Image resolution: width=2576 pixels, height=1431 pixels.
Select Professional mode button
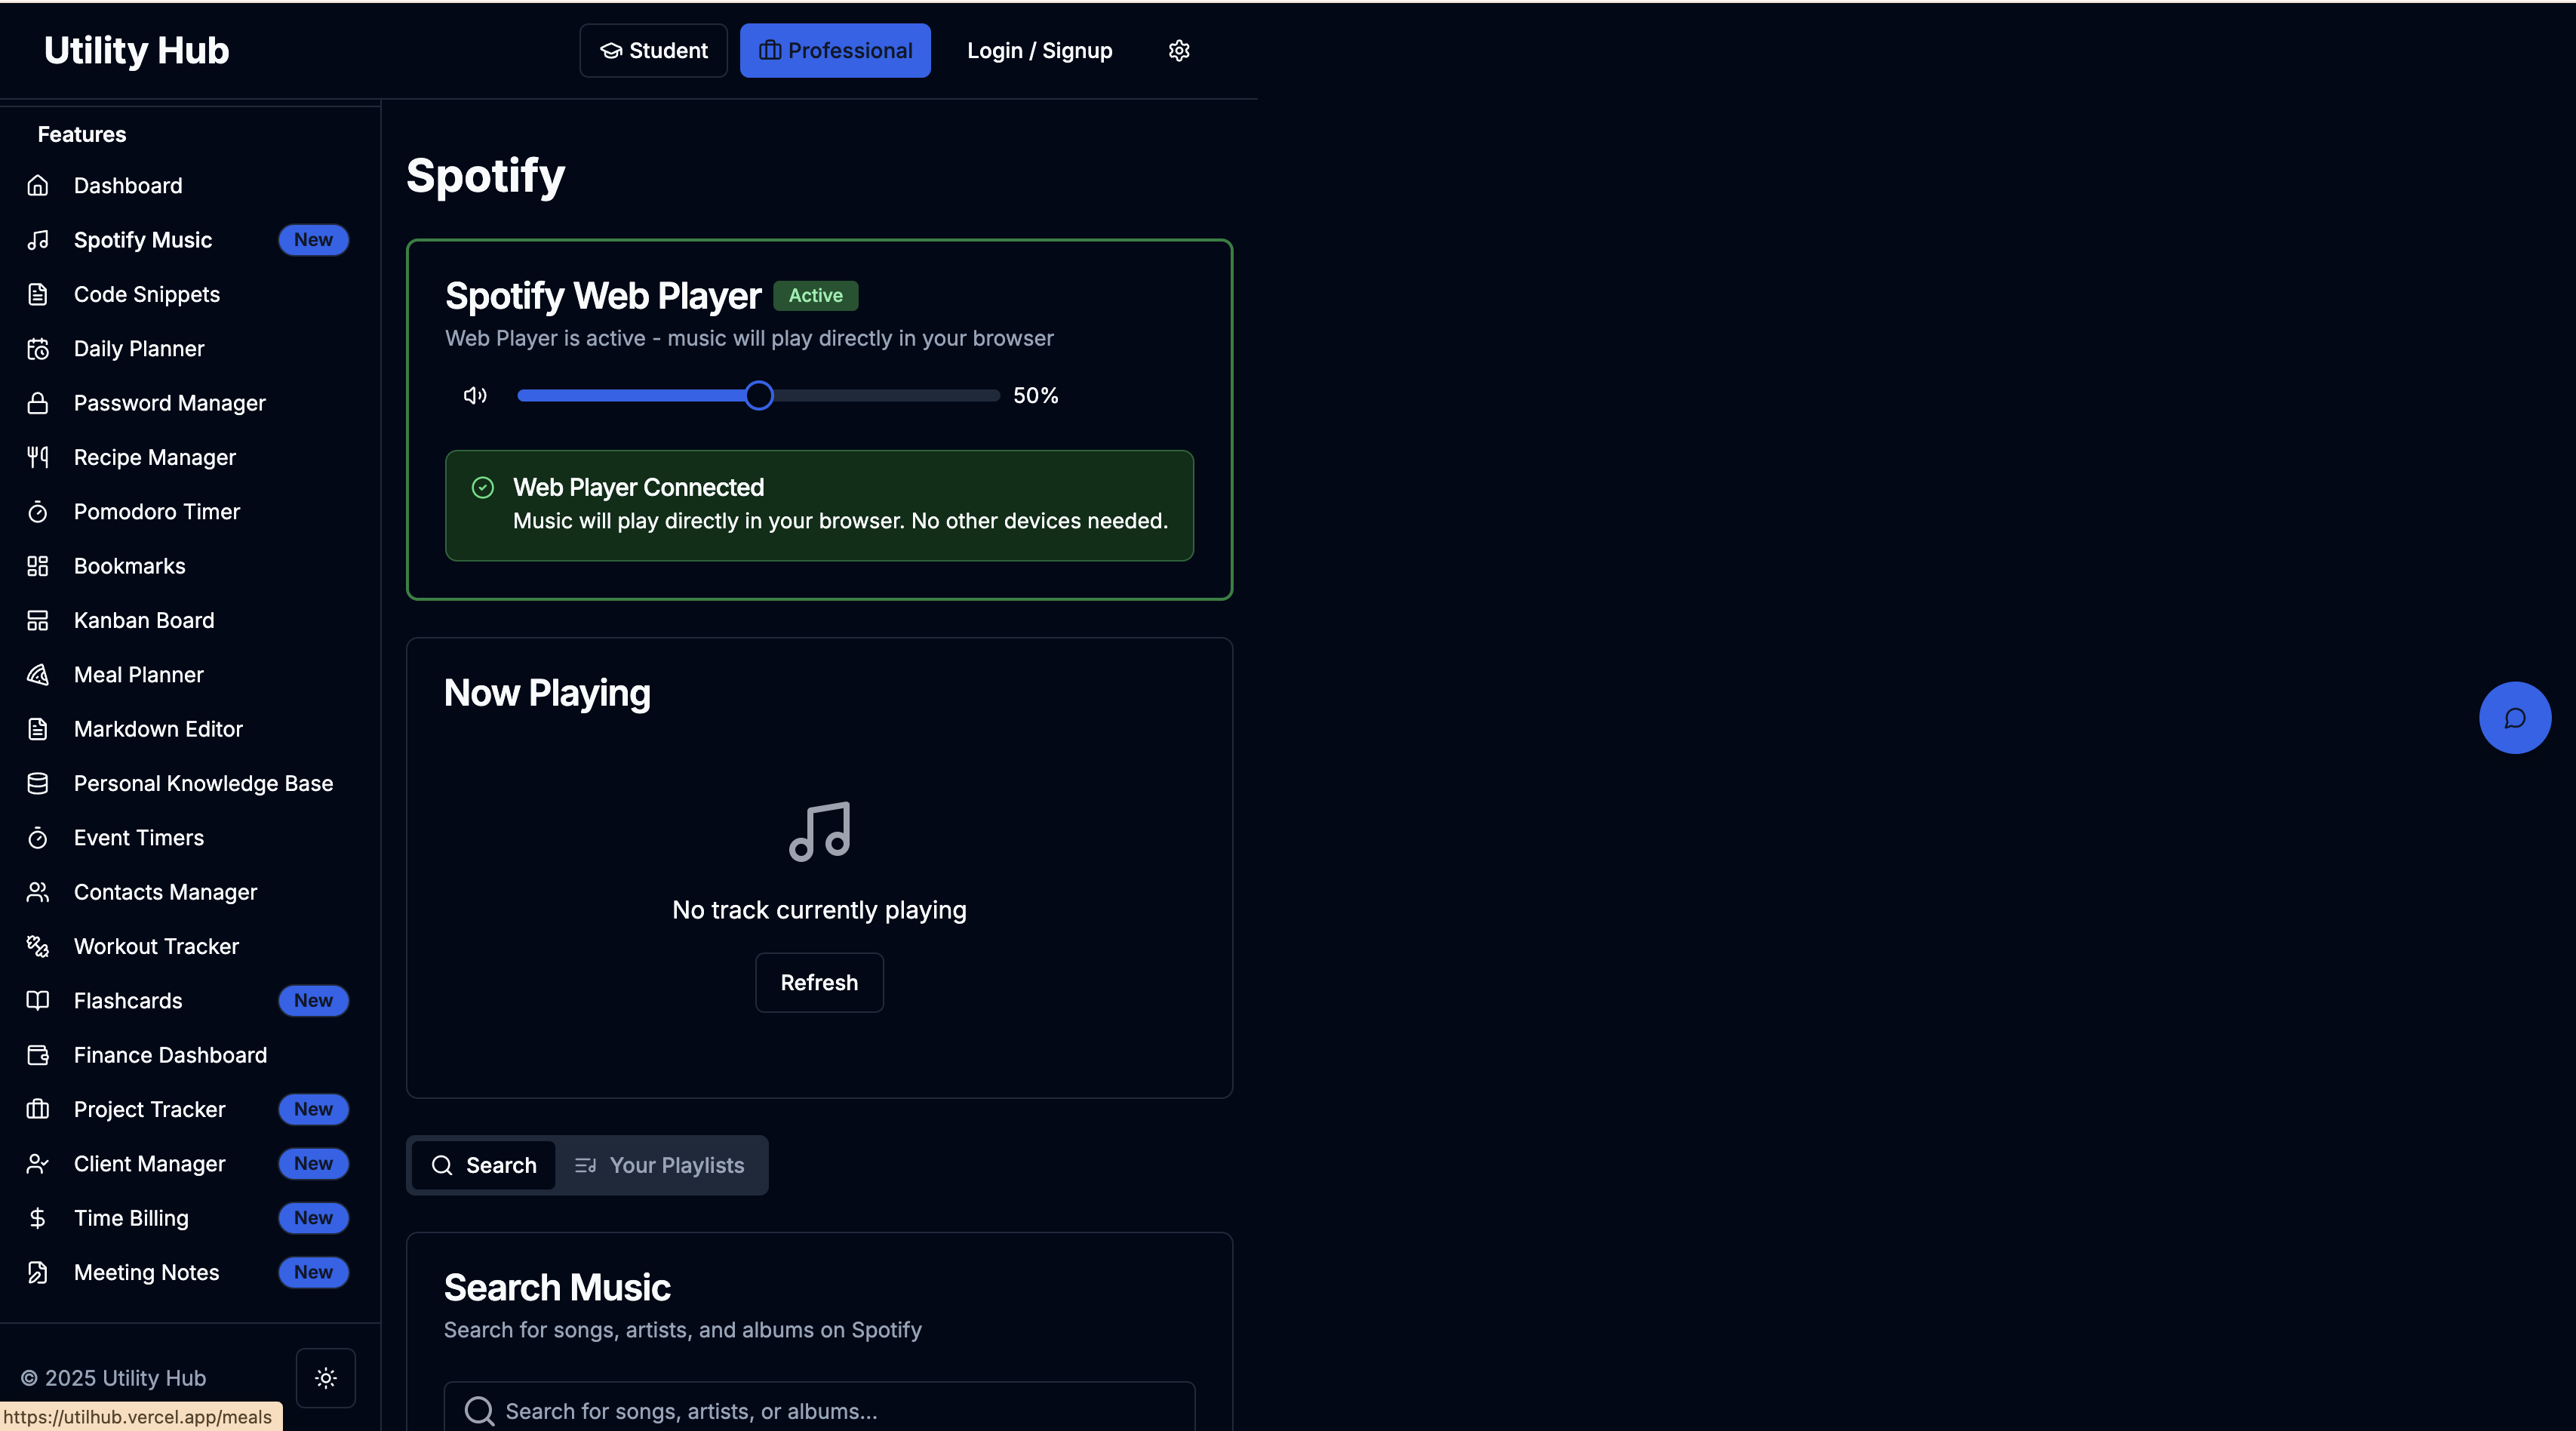coord(835,51)
